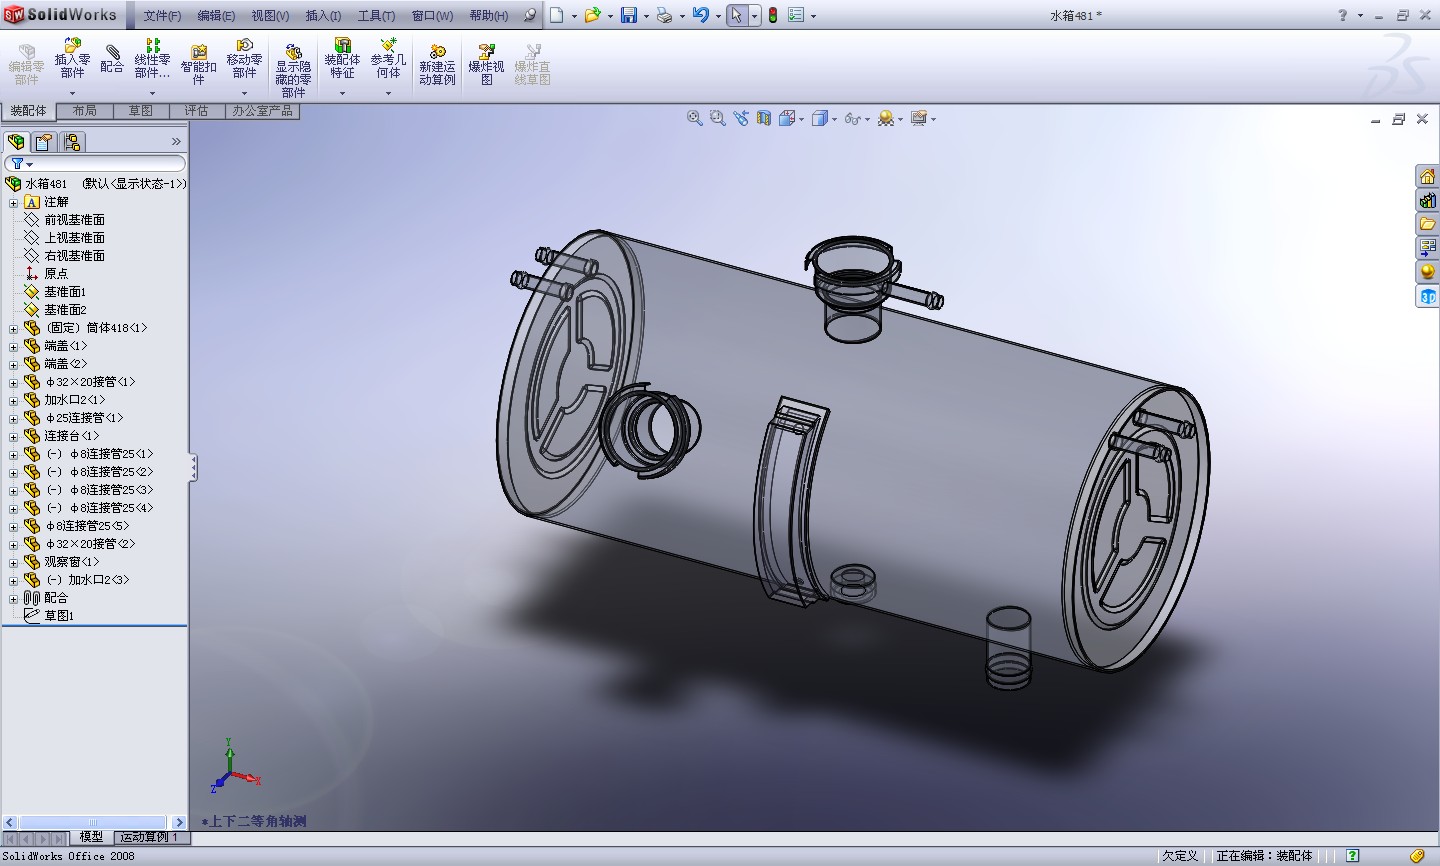Select the Move Component (移动零部件) tool
Screen dimensions: 1440x866
click(244, 59)
